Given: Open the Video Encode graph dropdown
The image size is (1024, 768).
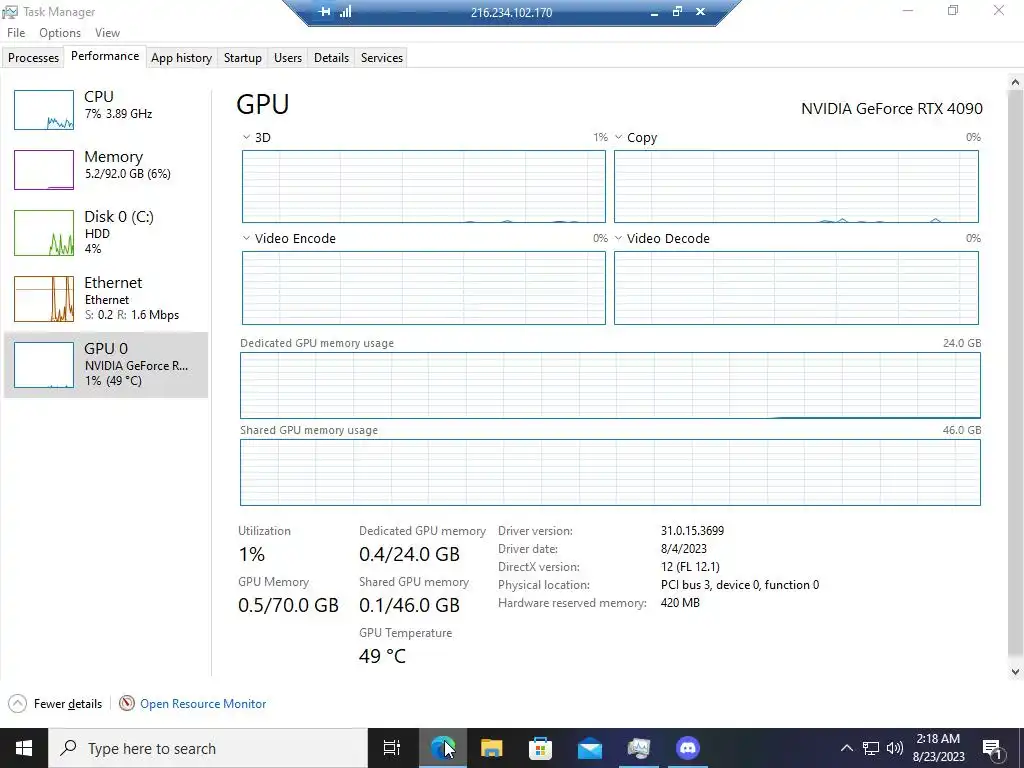Looking at the screenshot, I should point(246,238).
